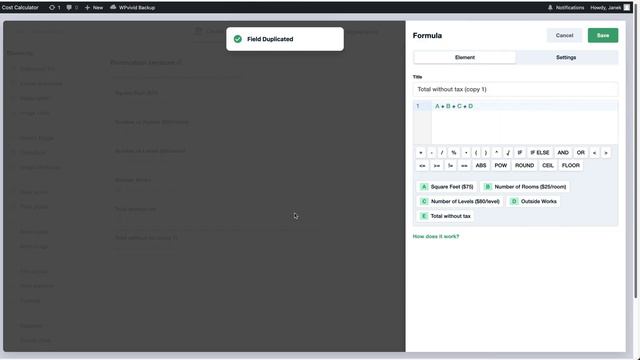
Task: Insert the ROUND function
Action: pos(524,166)
